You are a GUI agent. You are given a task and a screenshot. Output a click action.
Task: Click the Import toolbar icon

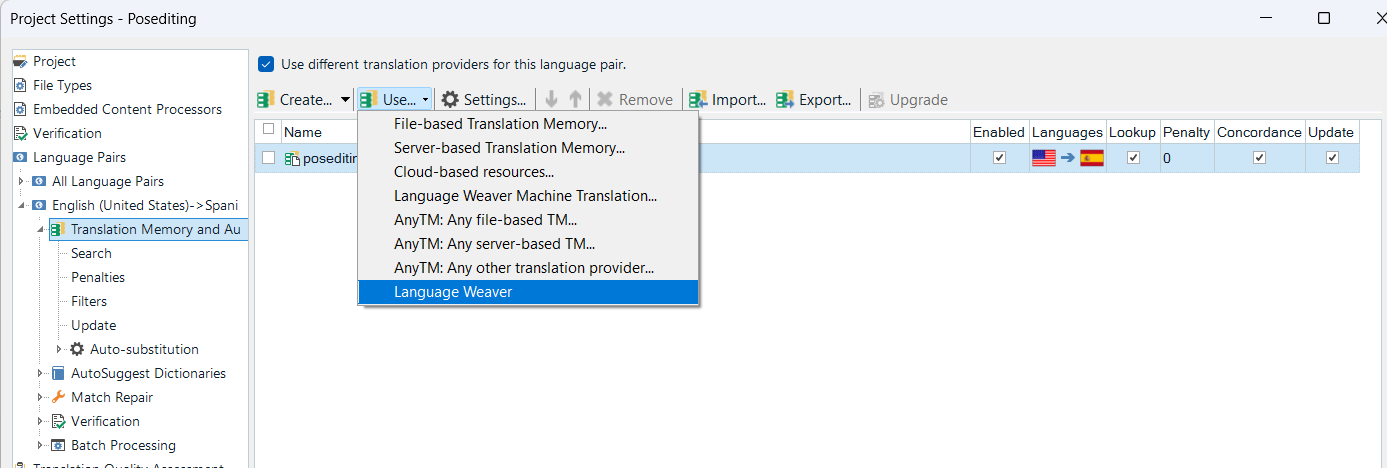click(x=698, y=99)
